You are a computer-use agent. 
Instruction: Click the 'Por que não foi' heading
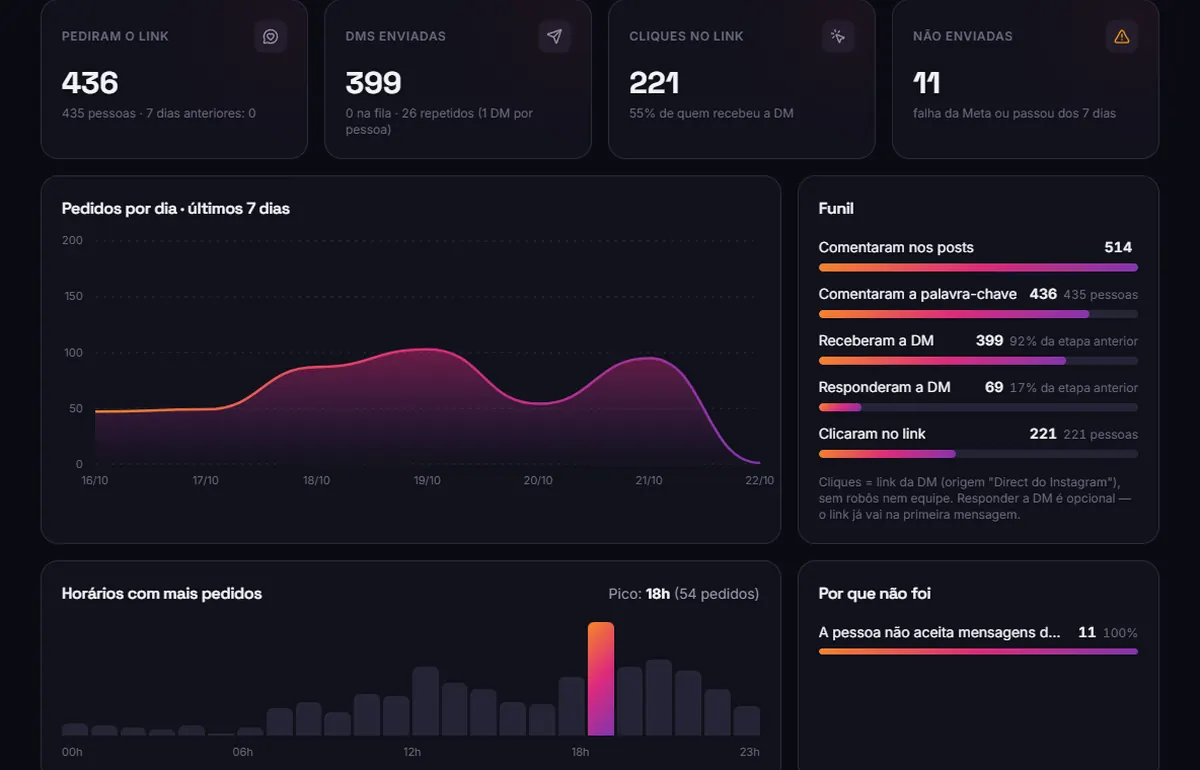point(875,594)
